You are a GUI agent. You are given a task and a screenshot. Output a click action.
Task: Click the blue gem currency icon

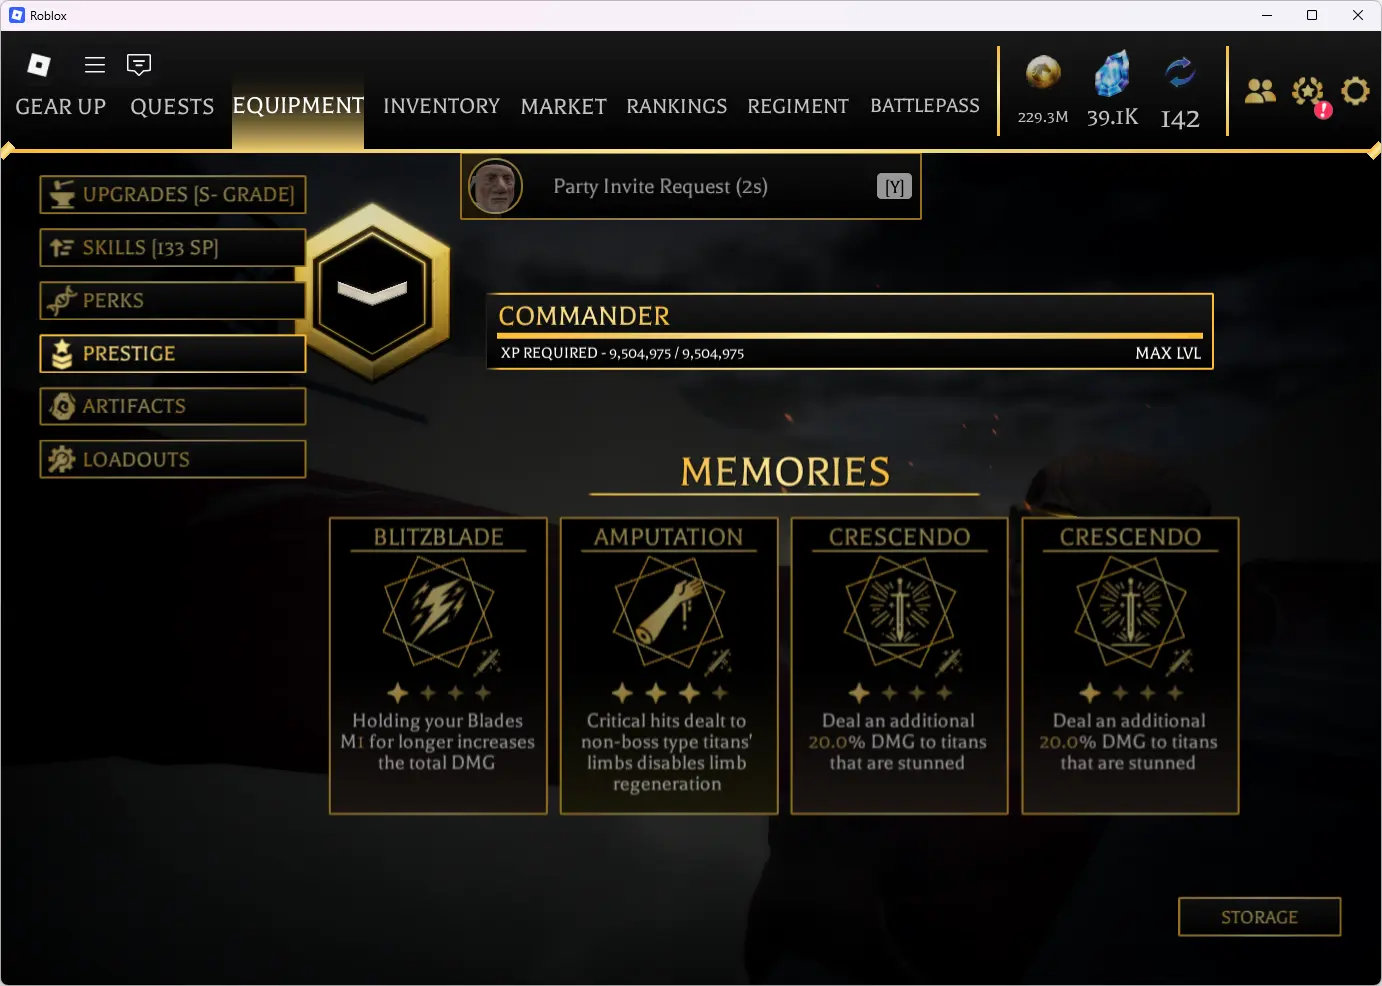pyautogui.click(x=1112, y=74)
